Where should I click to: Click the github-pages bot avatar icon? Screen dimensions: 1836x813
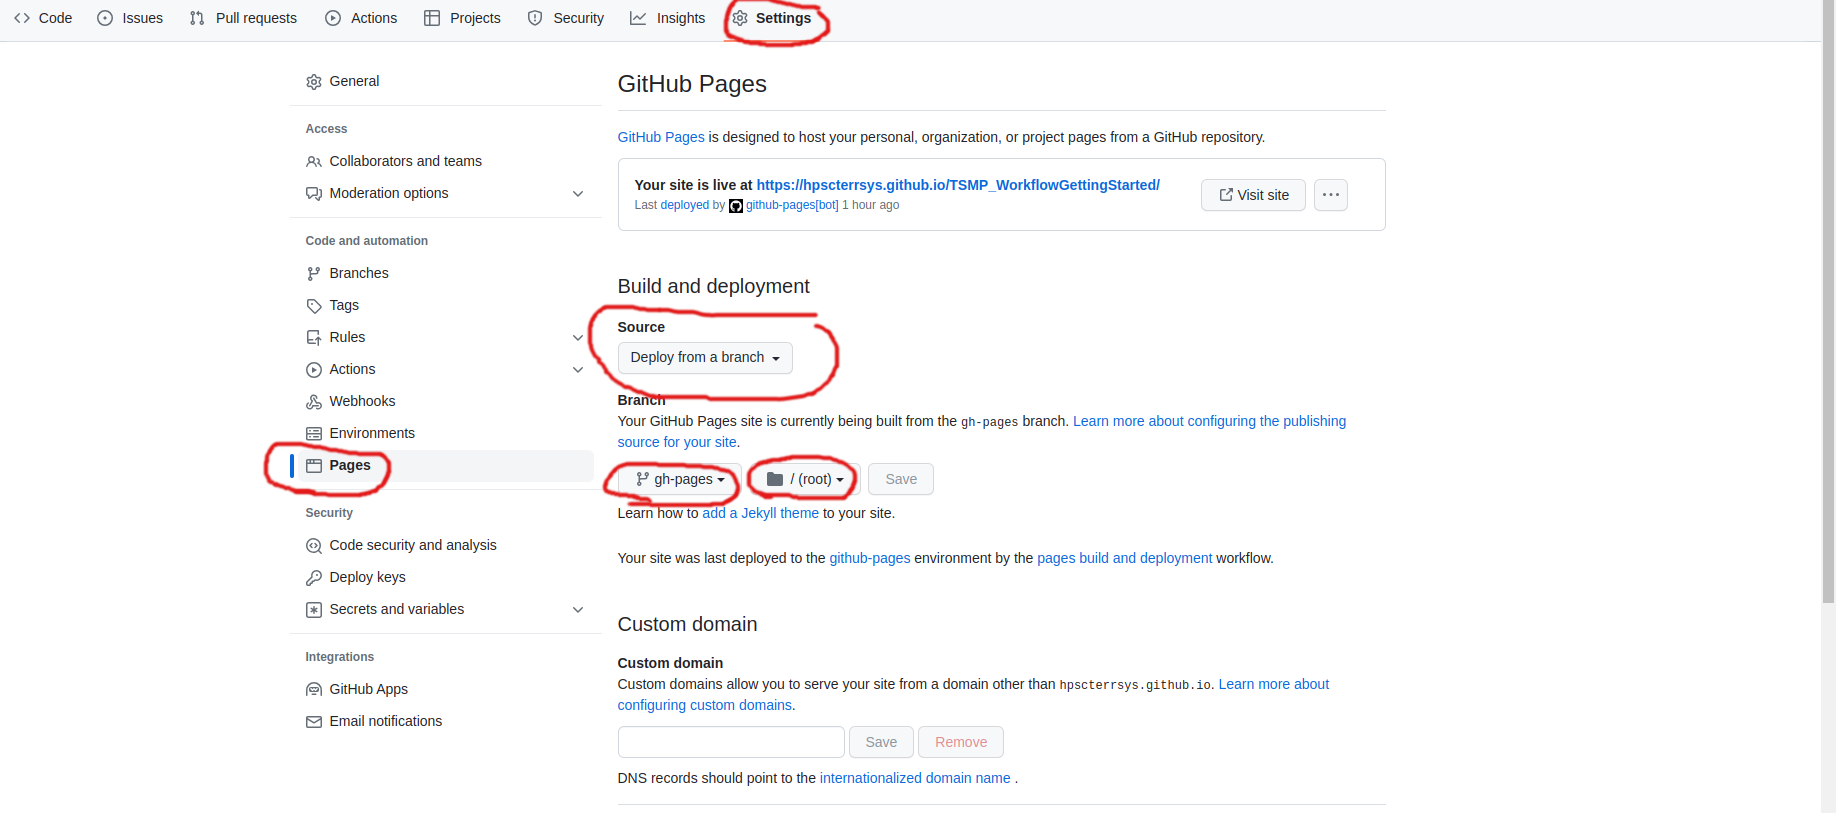[736, 206]
